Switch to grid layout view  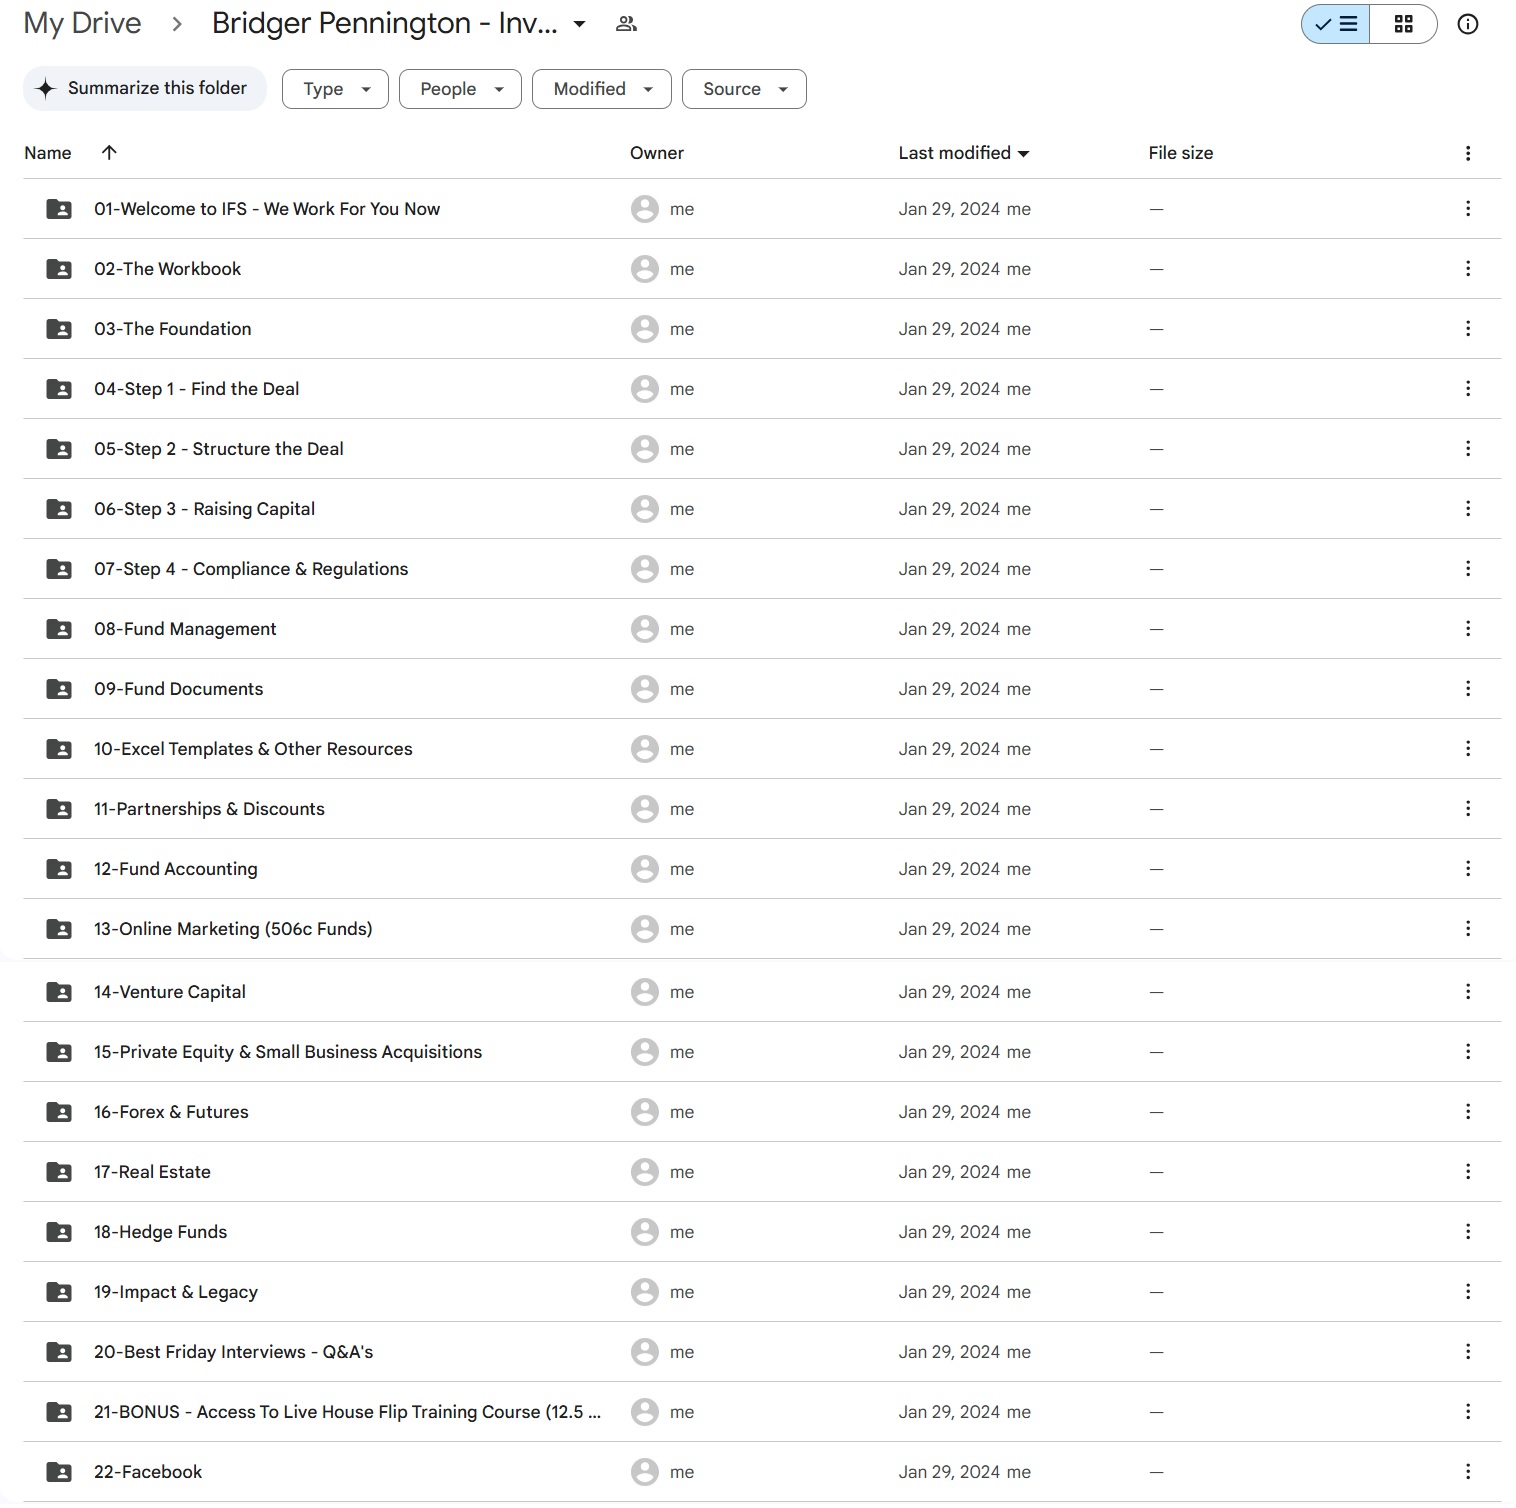1403,24
